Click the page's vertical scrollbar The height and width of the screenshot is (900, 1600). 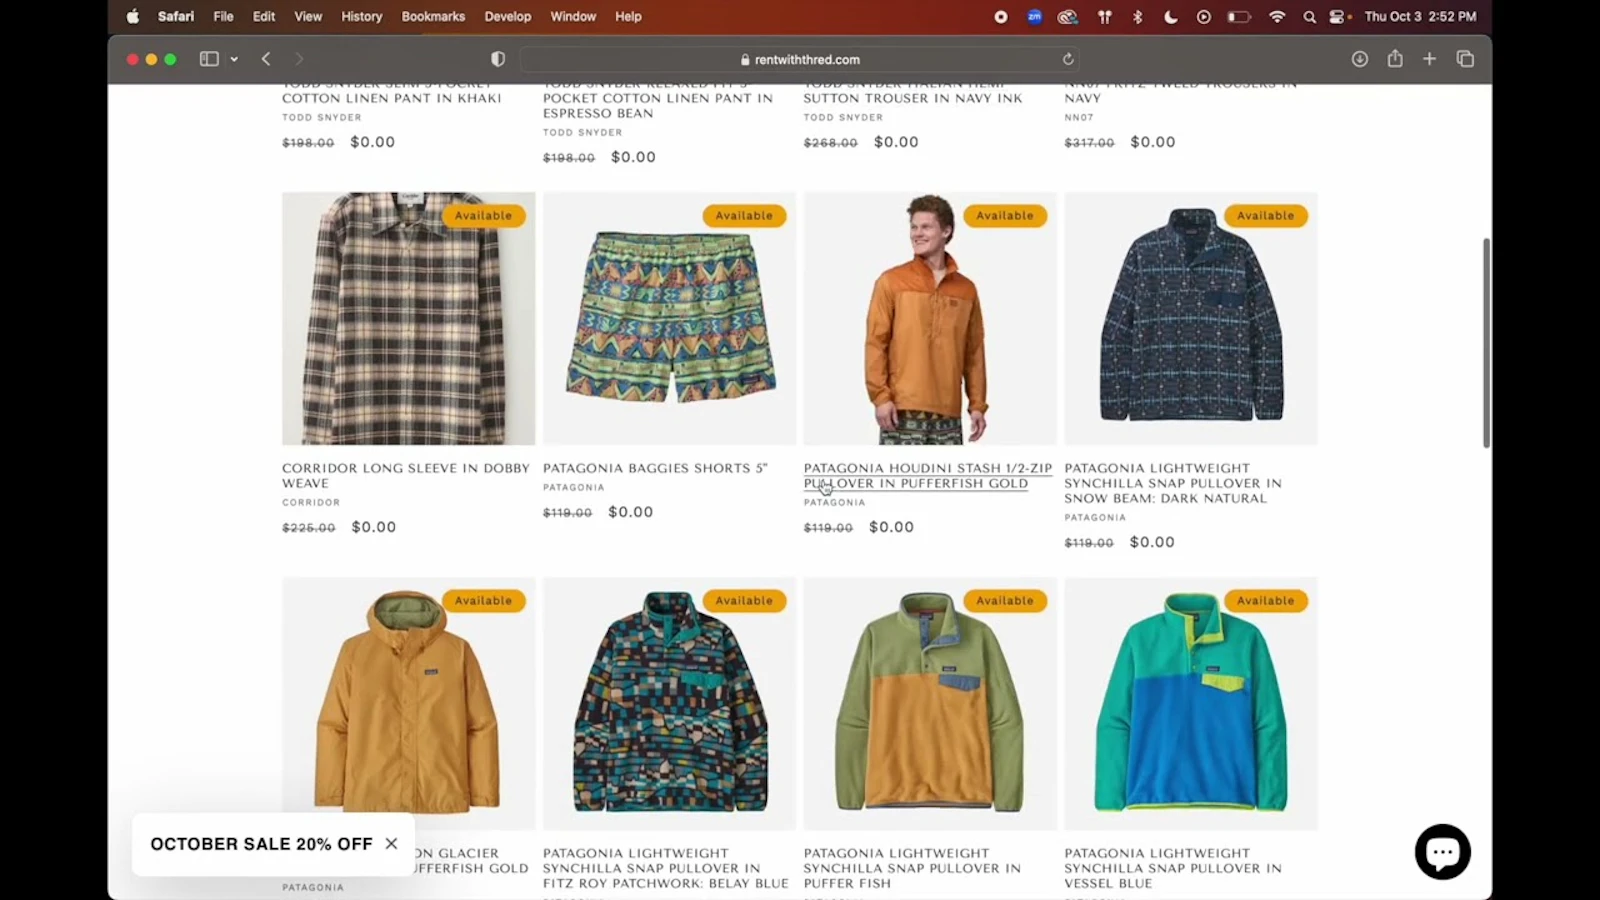tap(1486, 343)
